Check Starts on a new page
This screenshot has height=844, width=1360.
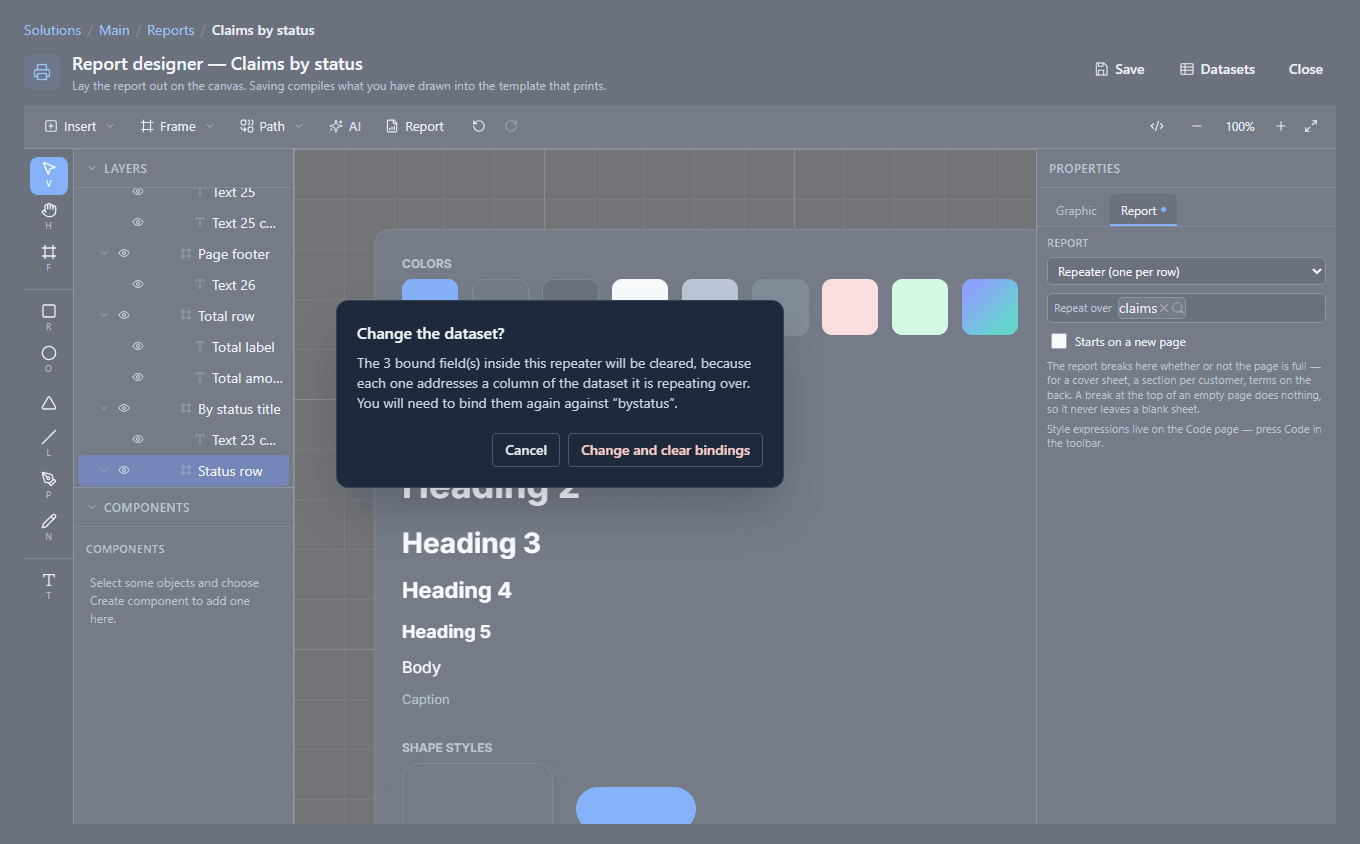pos(1059,341)
